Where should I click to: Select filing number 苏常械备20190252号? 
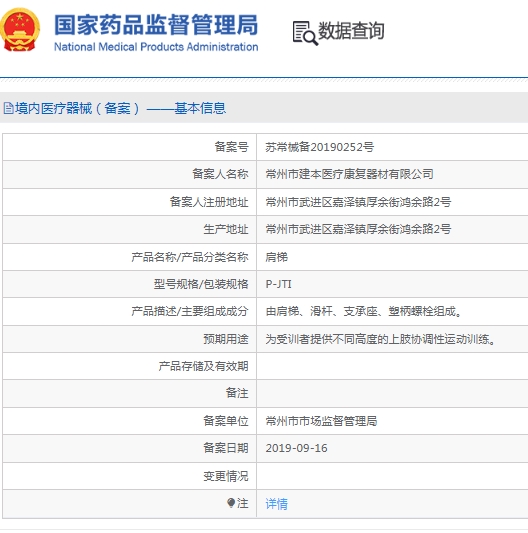320,147
